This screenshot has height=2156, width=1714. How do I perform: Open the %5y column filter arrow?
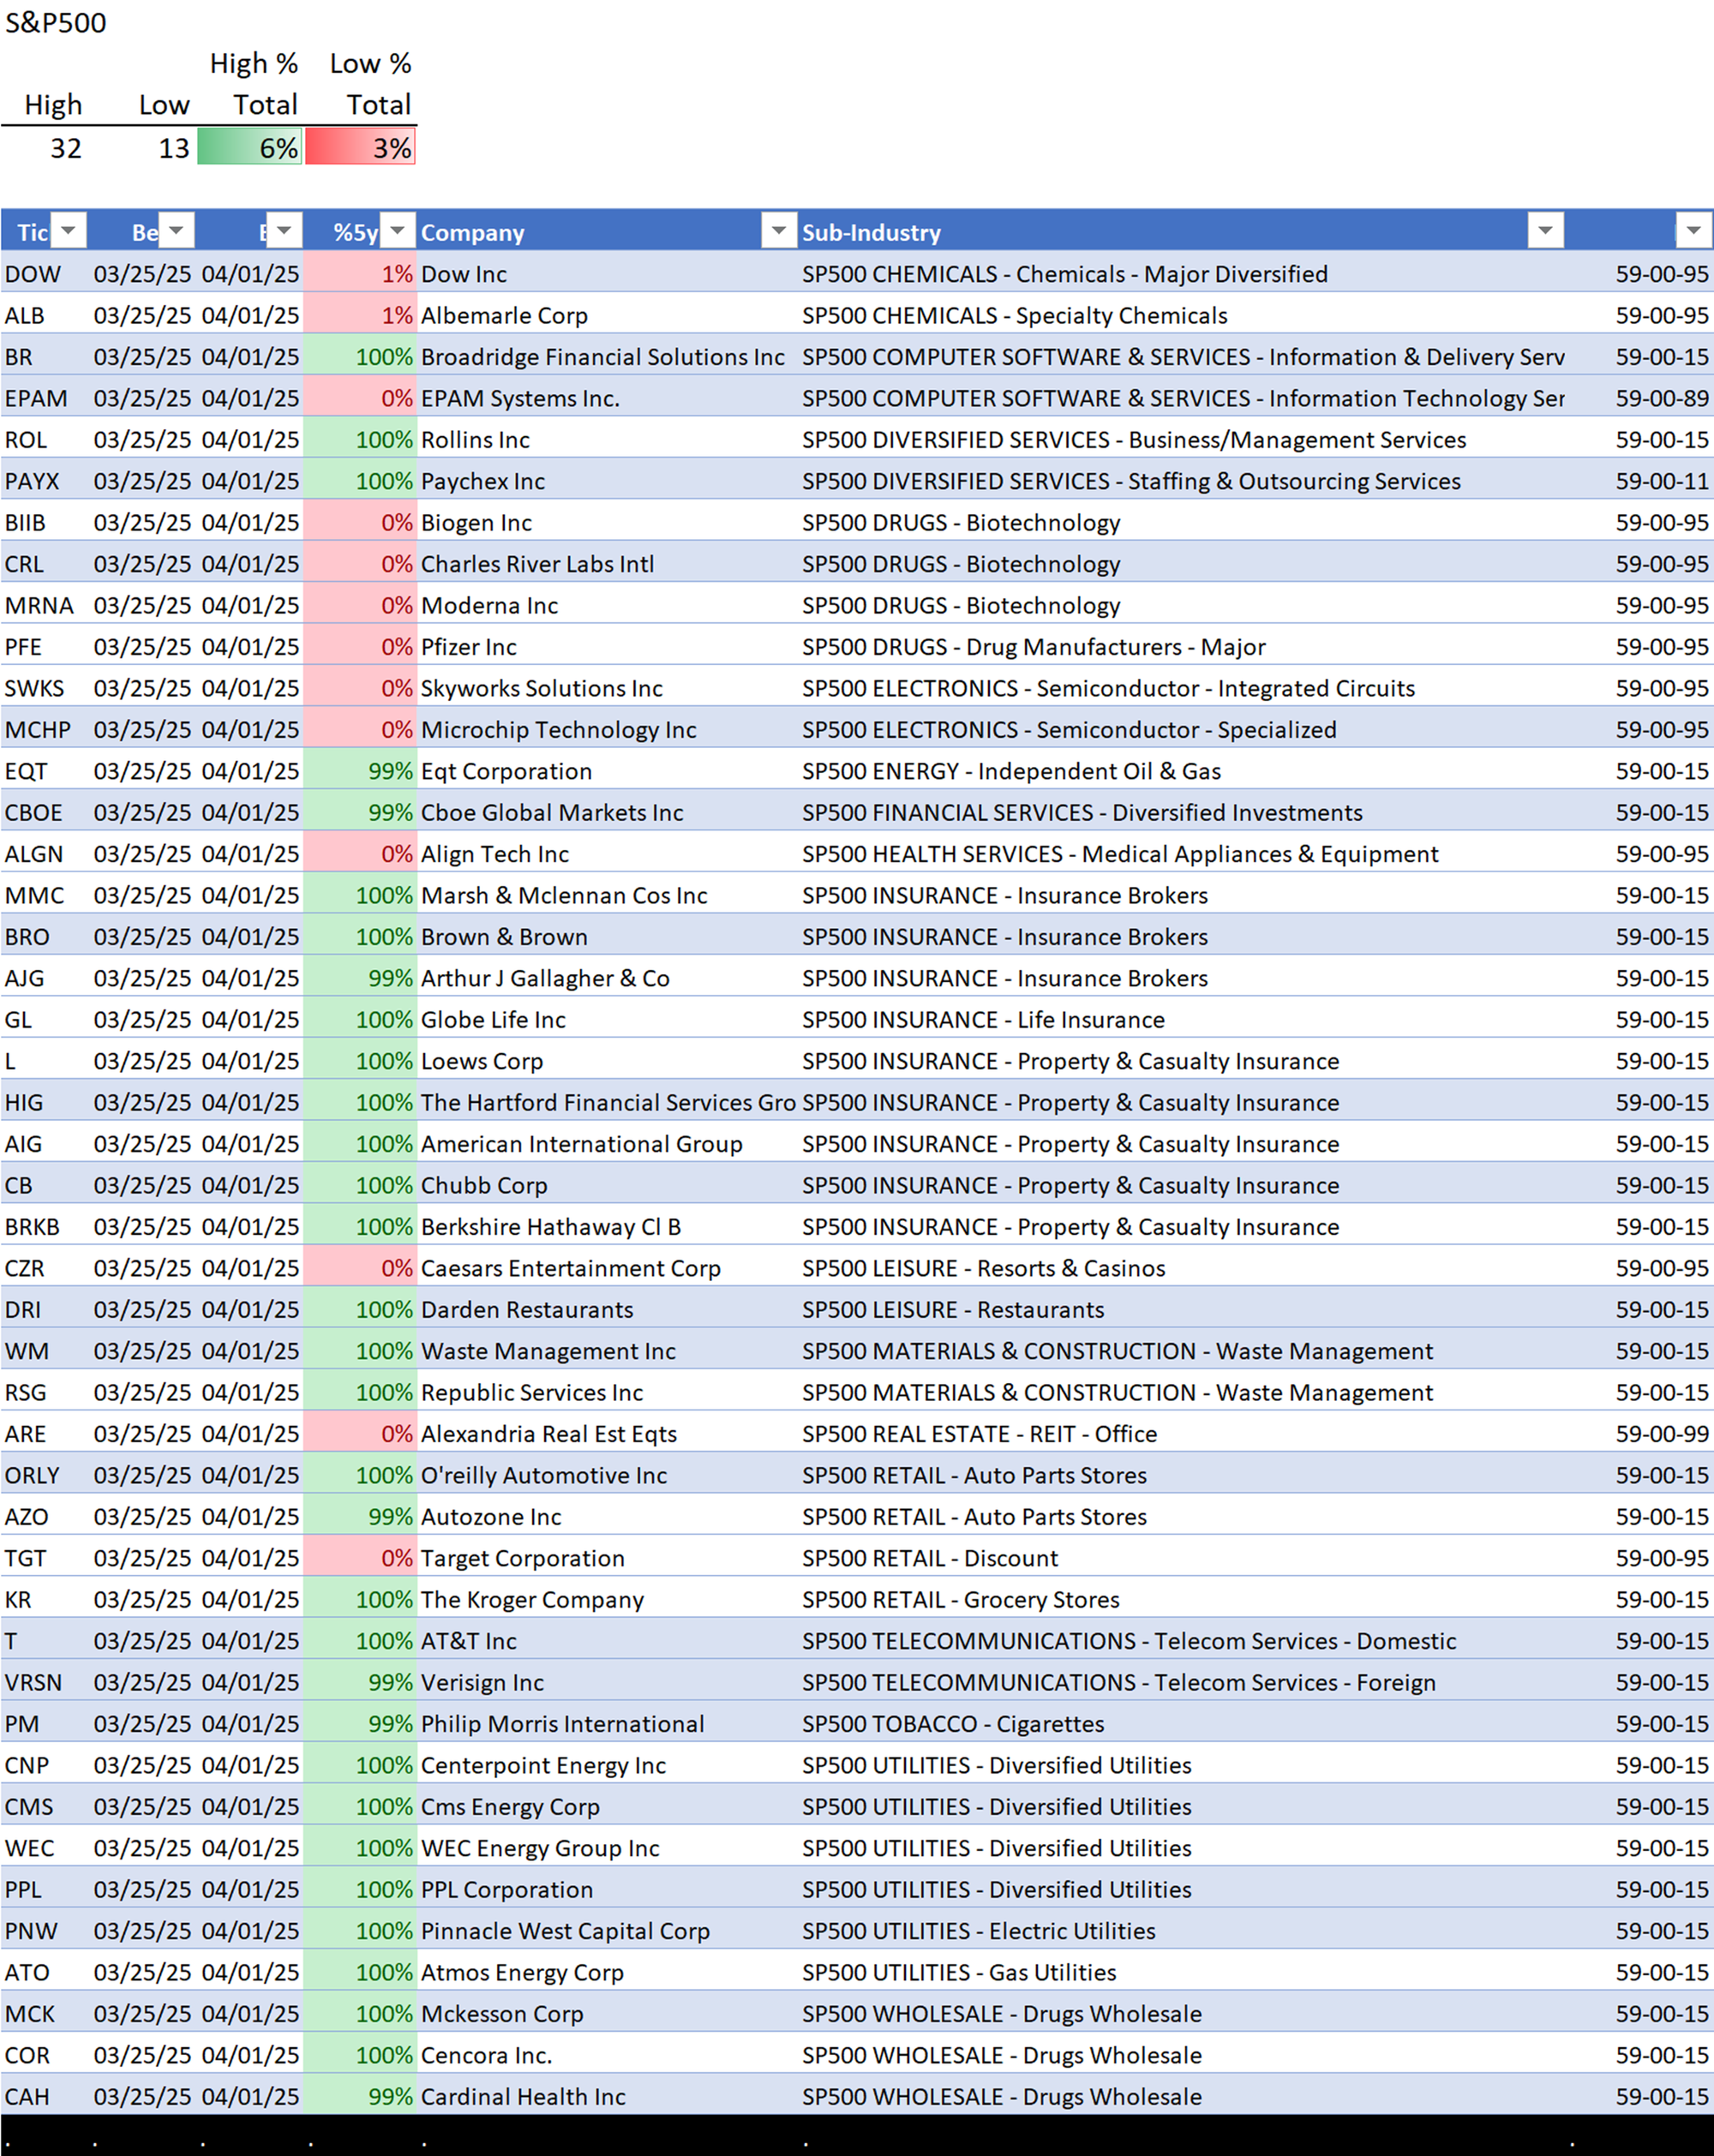398,231
